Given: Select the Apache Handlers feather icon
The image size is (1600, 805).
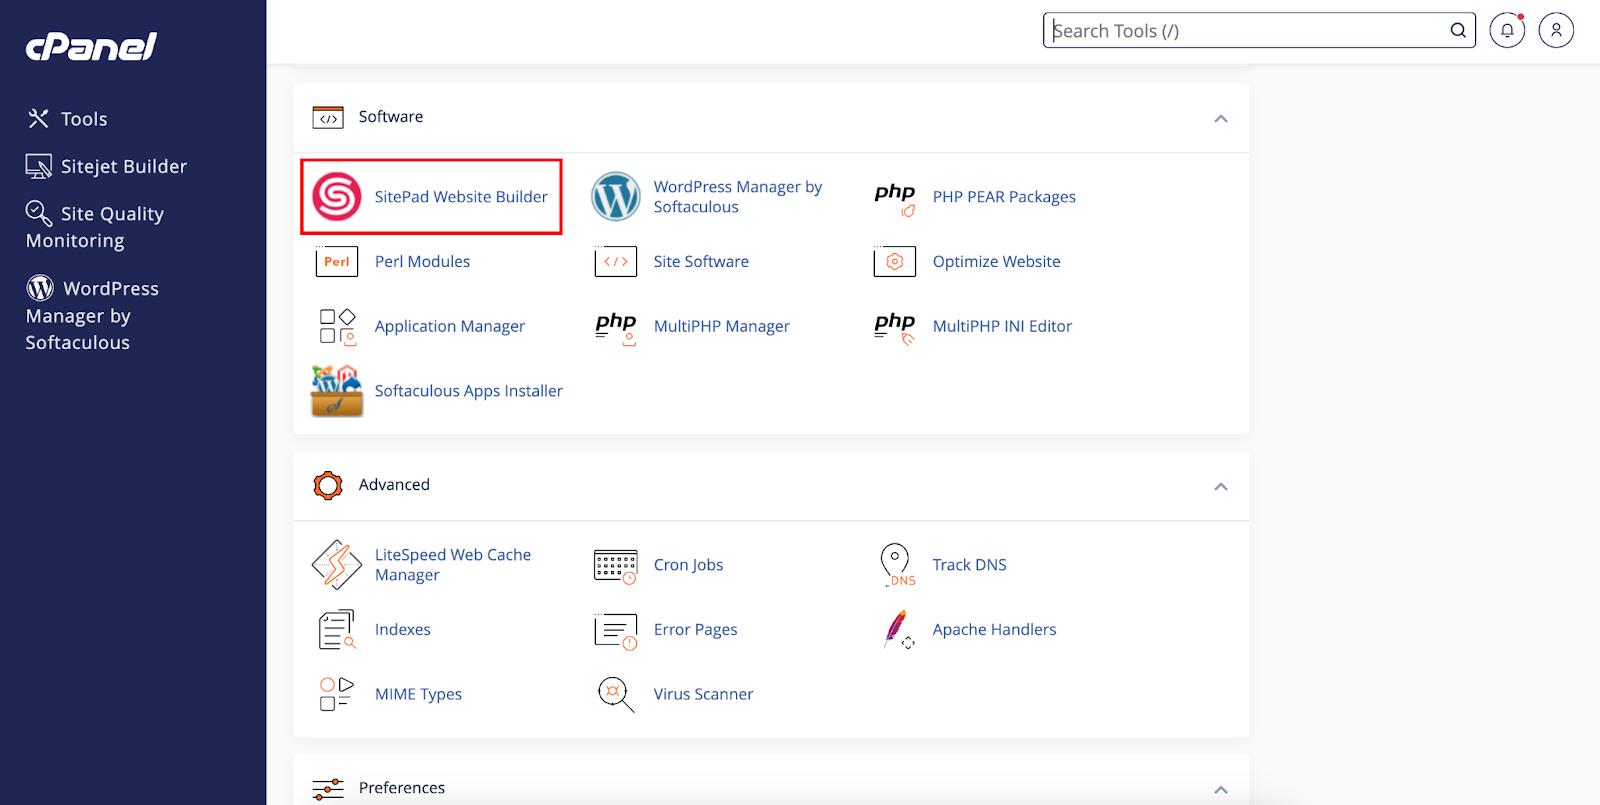Looking at the screenshot, I should point(897,630).
